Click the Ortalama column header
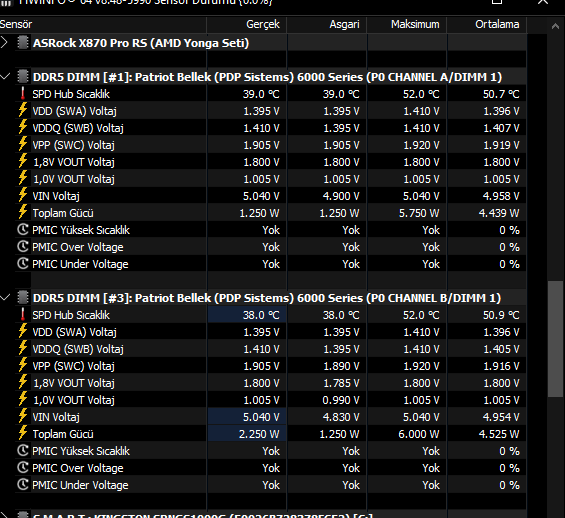The width and height of the screenshot is (565, 518). (x=487, y=24)
